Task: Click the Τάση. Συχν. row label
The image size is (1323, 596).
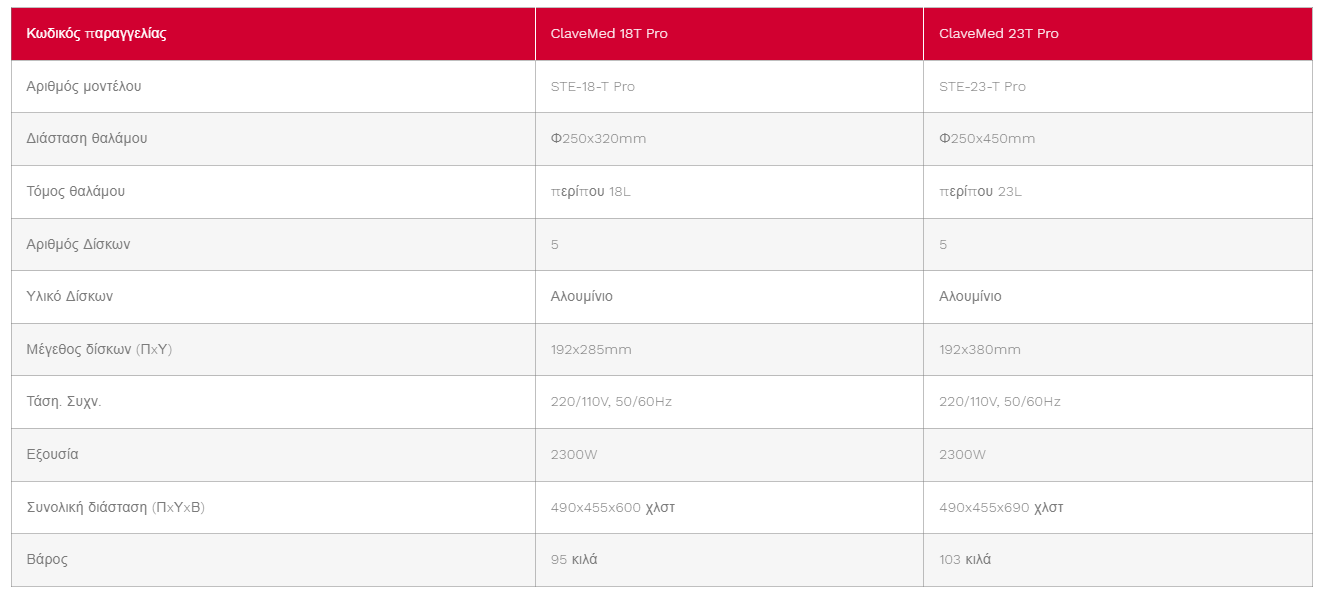Action: click(x=64, y=402)
